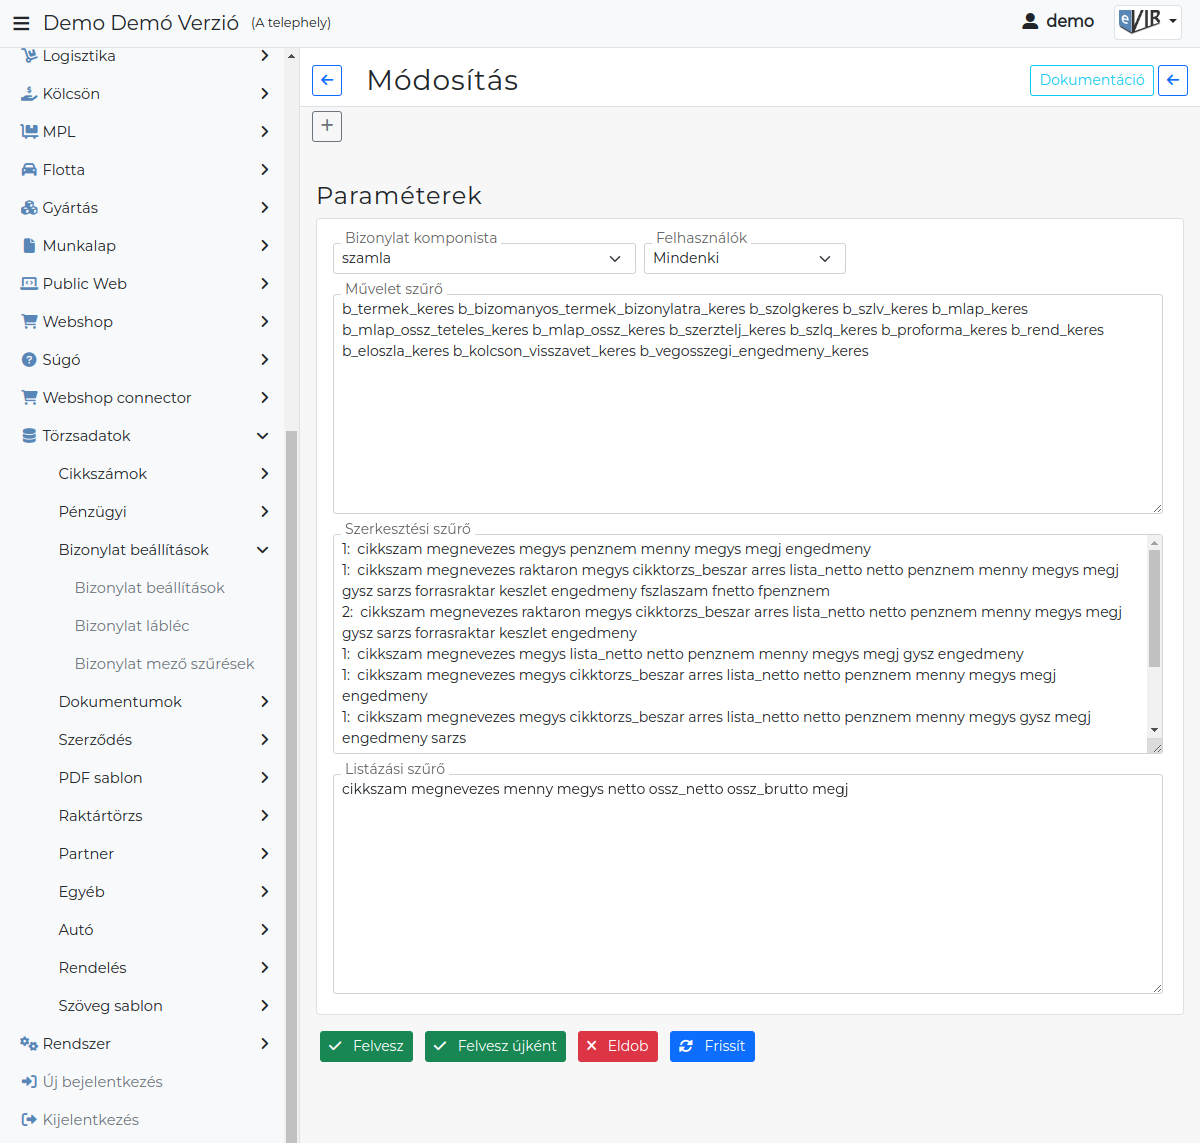Click the Munkalap file icon

(29, 246)
